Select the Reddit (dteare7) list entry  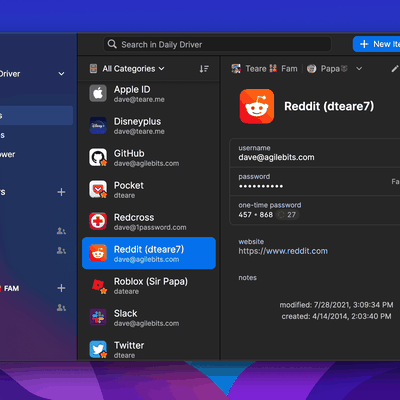click(149, 253)
